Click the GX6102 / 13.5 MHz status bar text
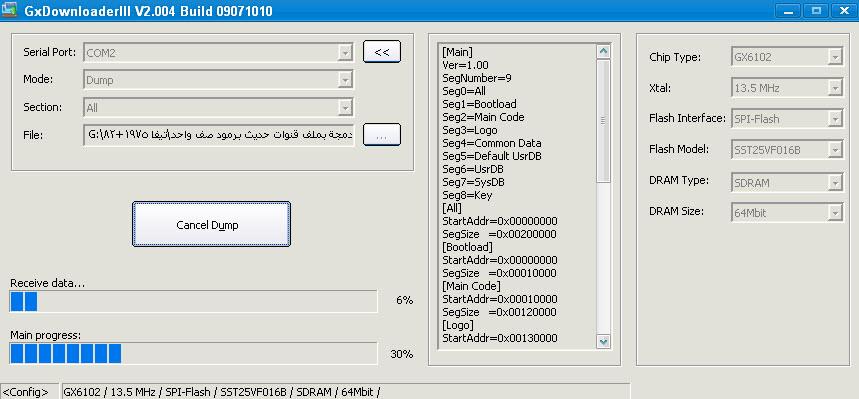 [x=222, y=392]
